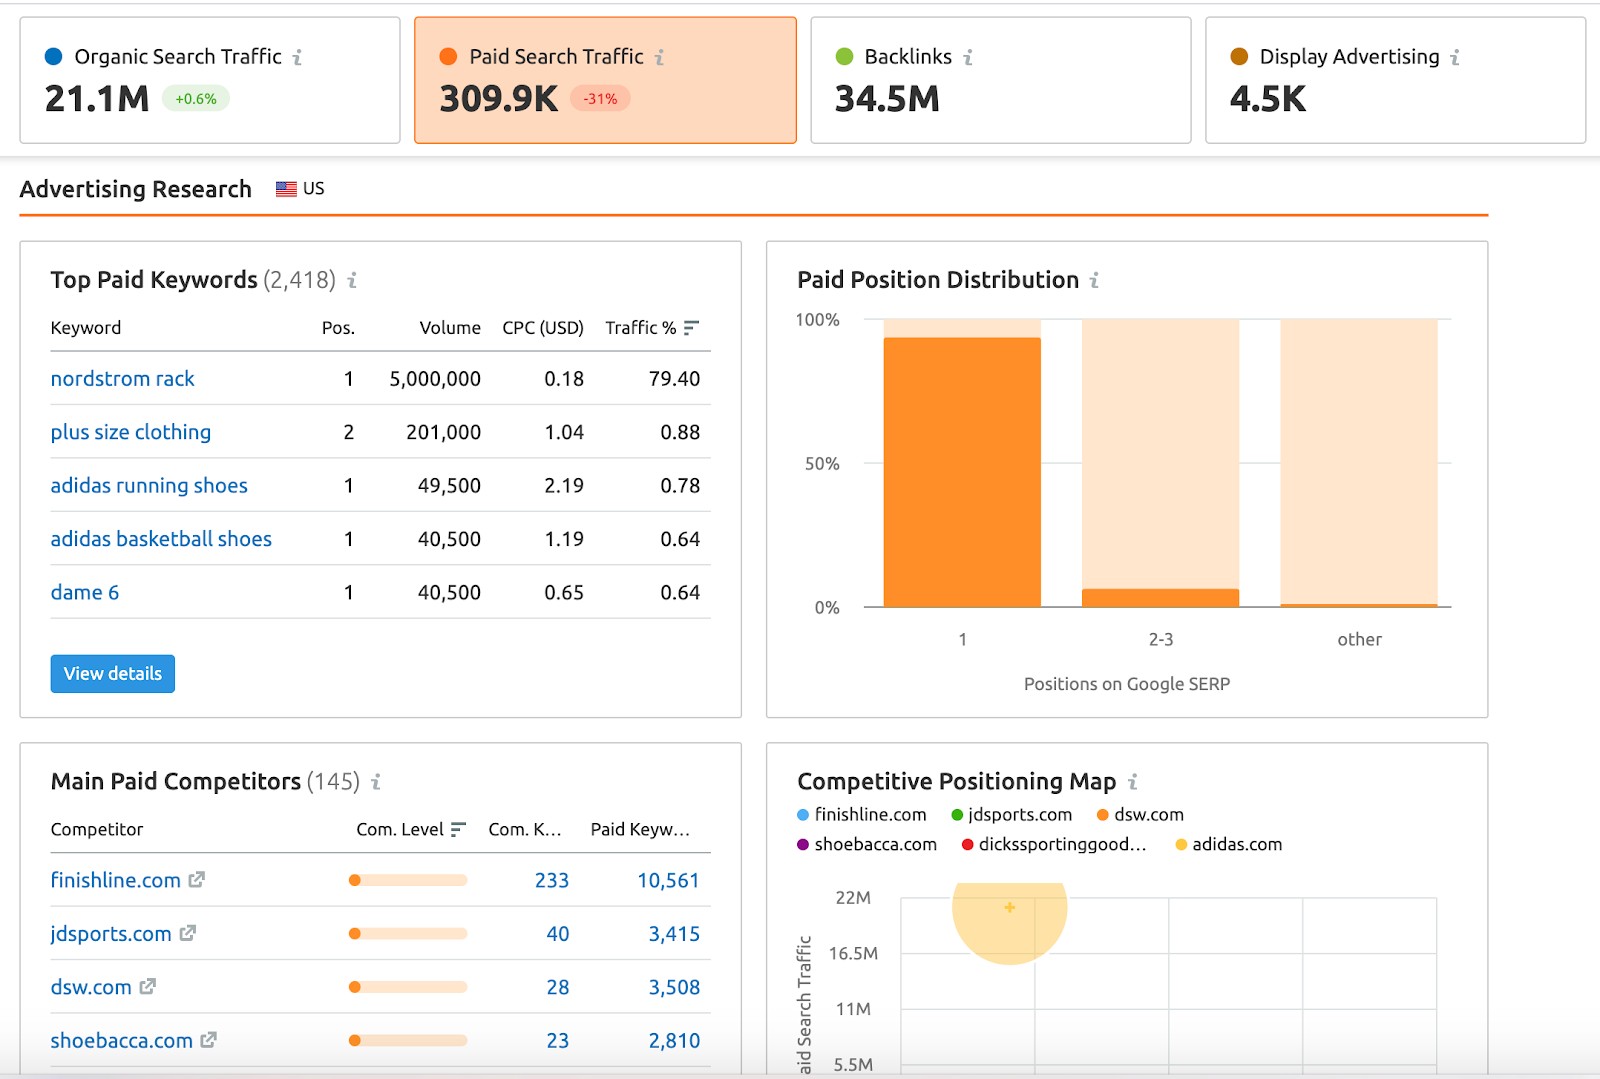Click info icon next to Organic Search Traffic
Screen dimensions: 1600x1079
(297, 58)
